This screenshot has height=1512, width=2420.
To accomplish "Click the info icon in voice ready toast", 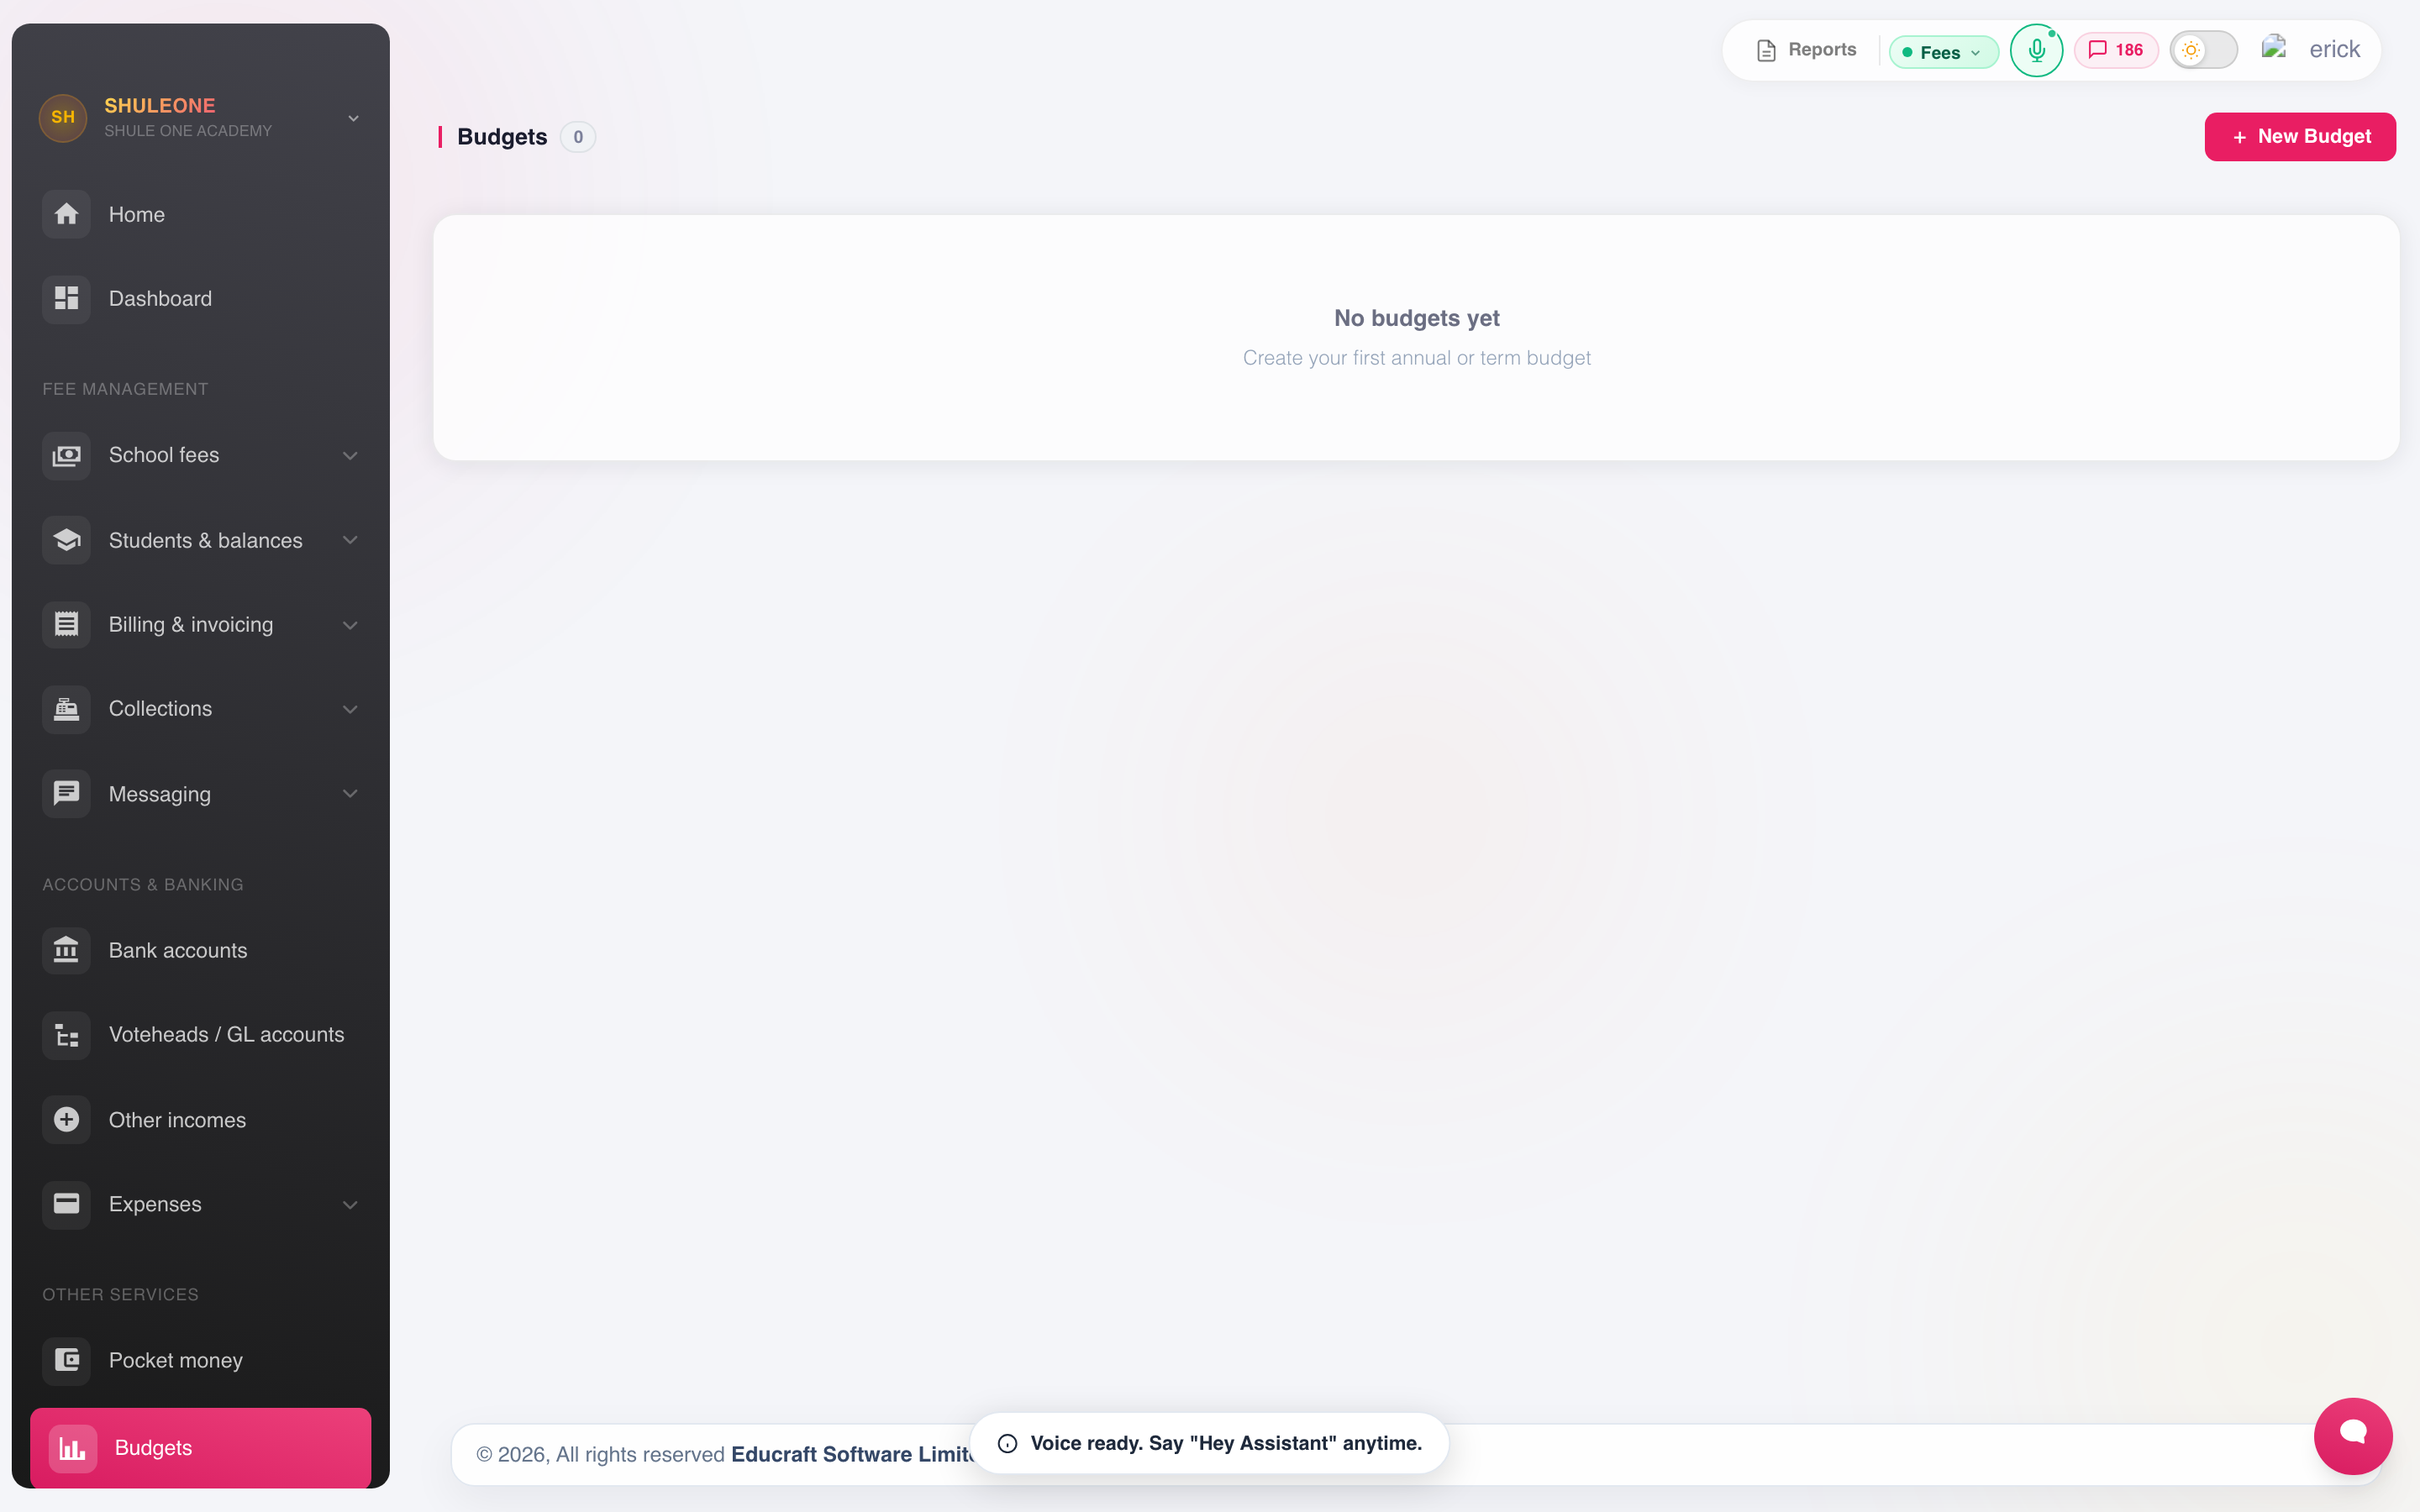I will 1007,1443.
